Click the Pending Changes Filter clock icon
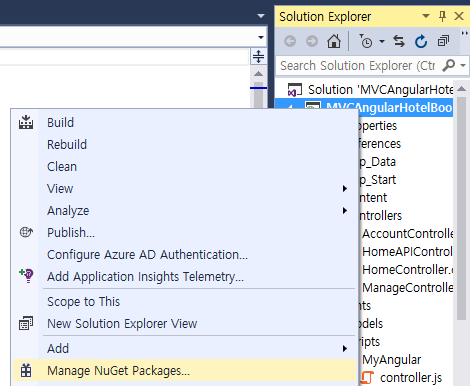The image size is (470, 386). 366,41
